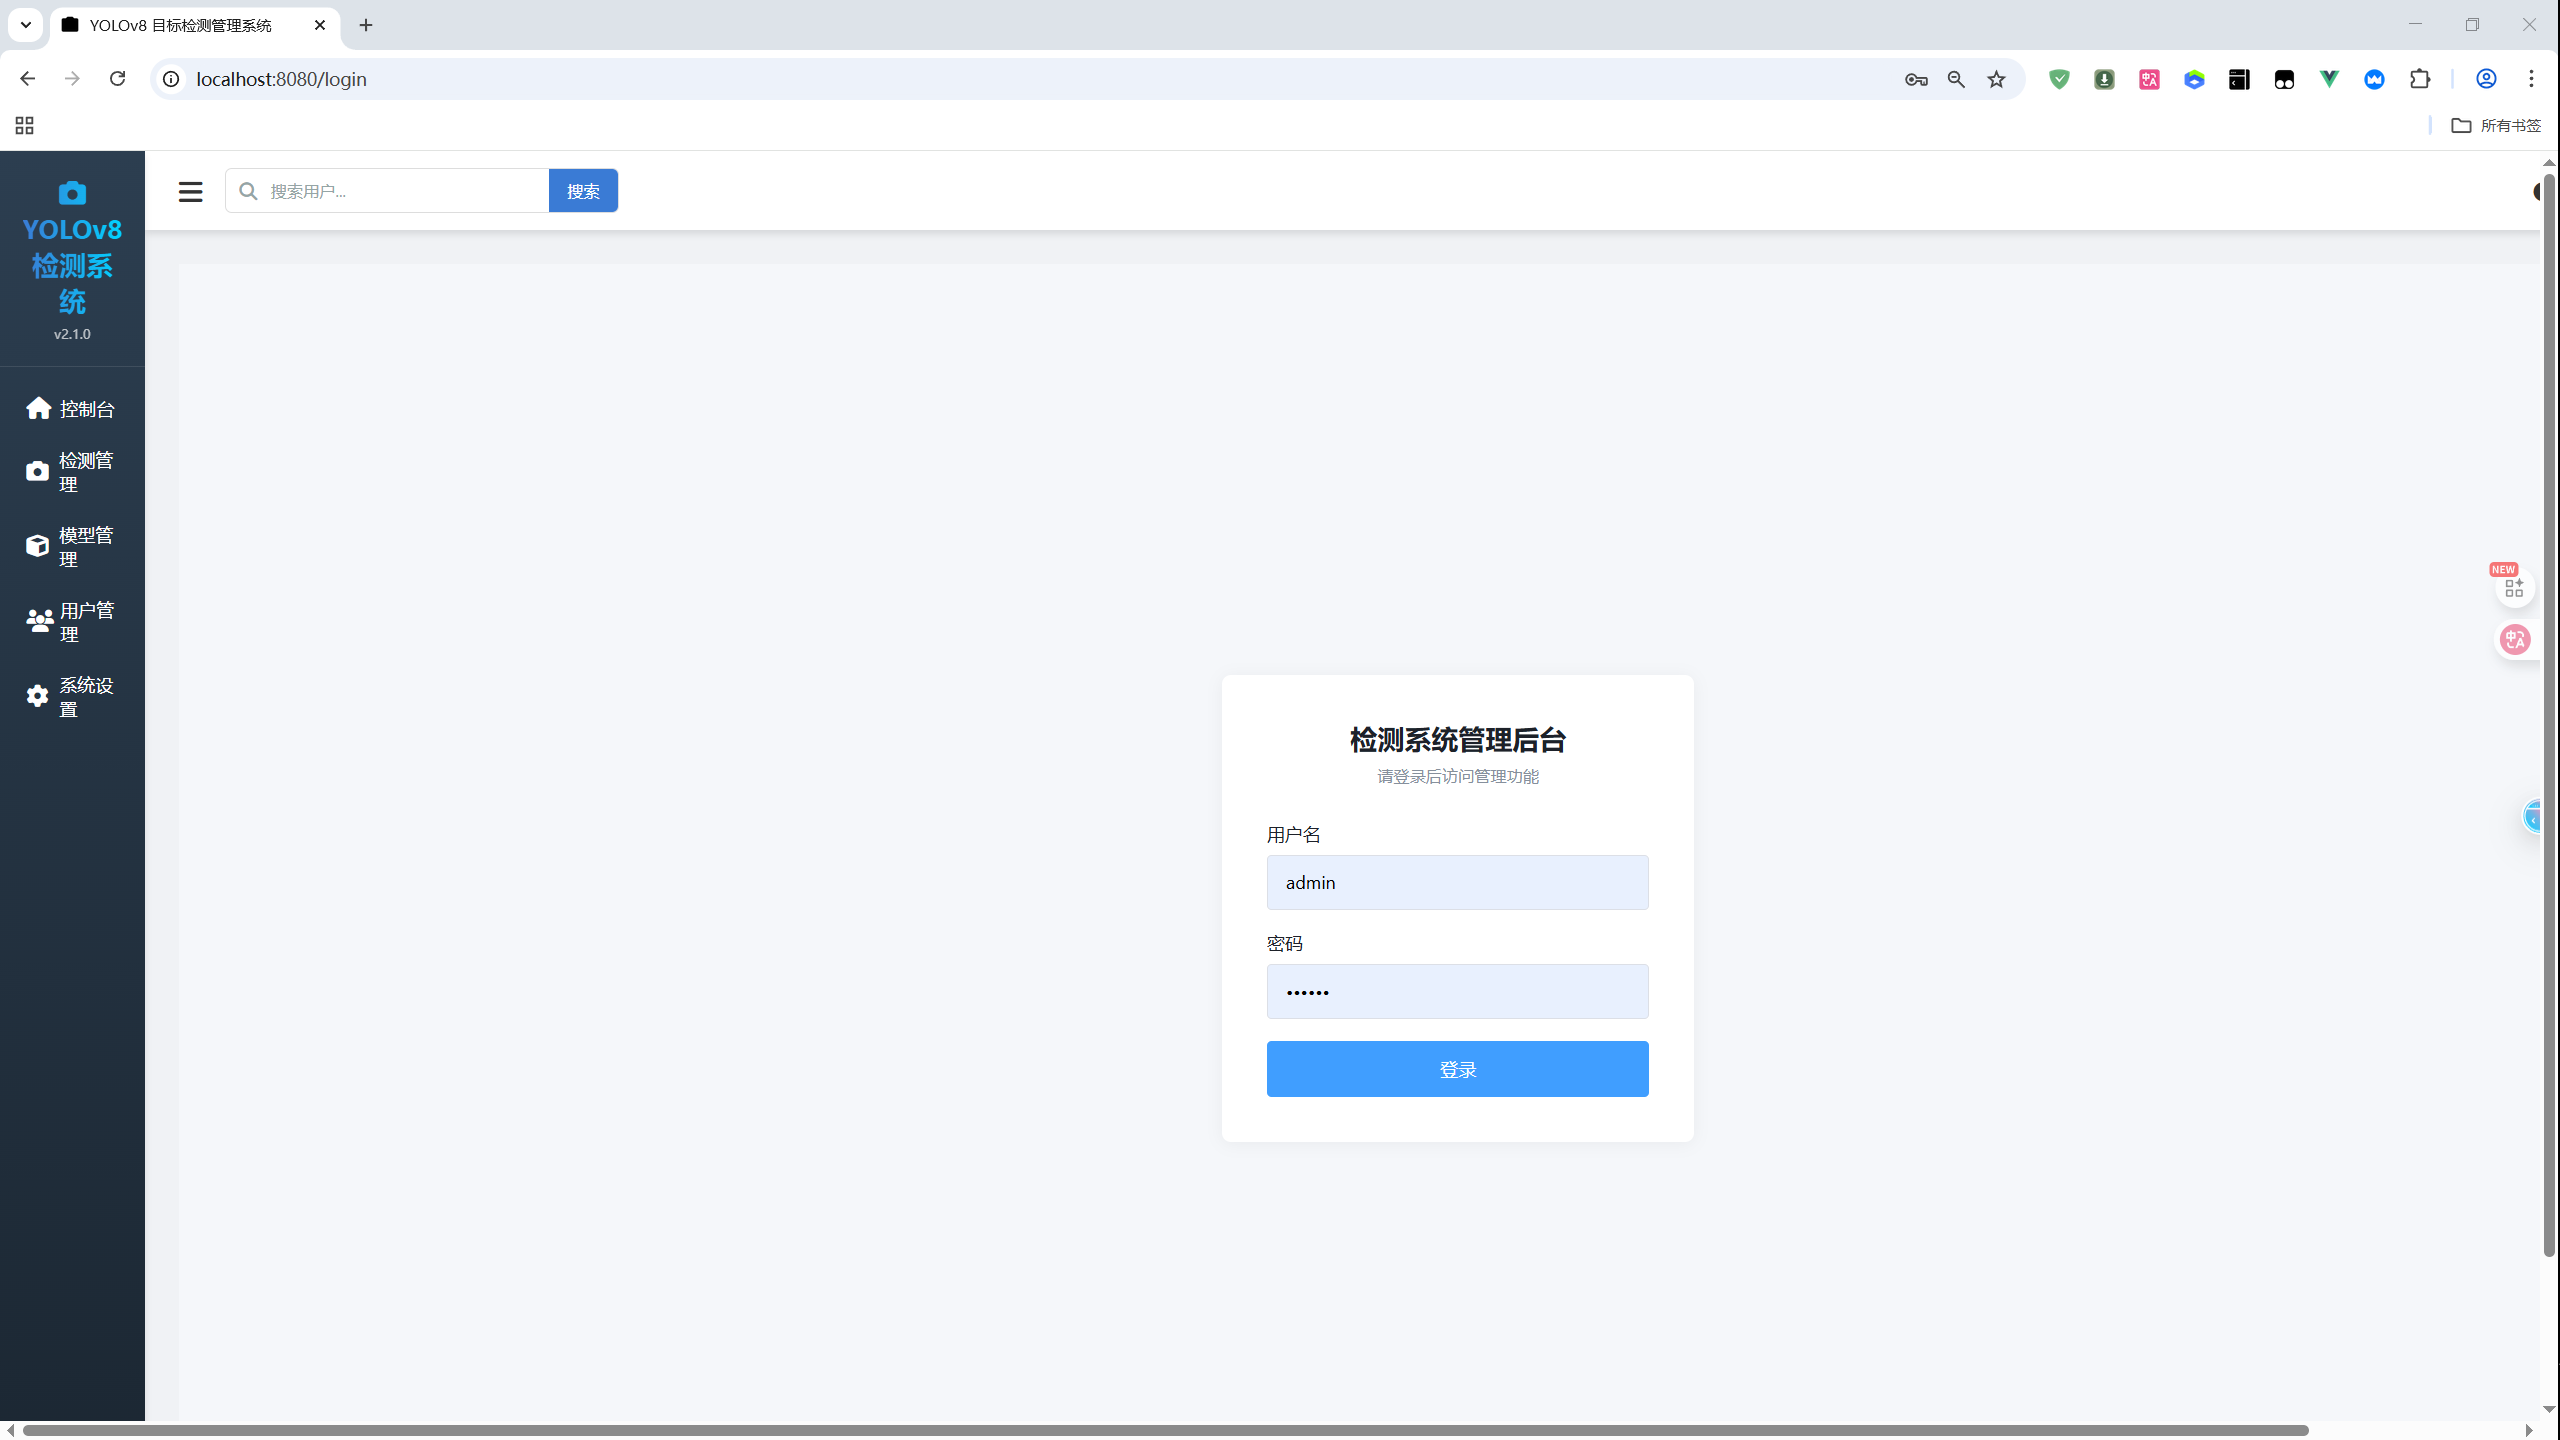Click the 系统设置 gear icon

[x=38, y=696]
